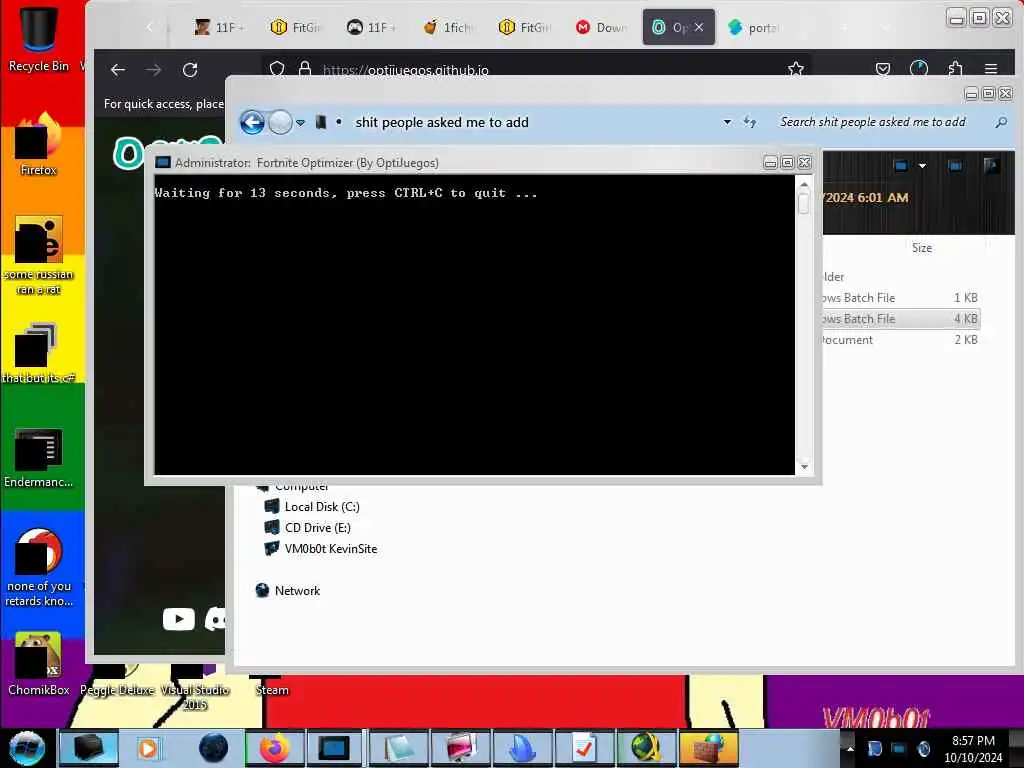Open the 'thatbutits.c#' desktop icon
This screenshot has height=768, width=1024.
[x=39, y=353]
